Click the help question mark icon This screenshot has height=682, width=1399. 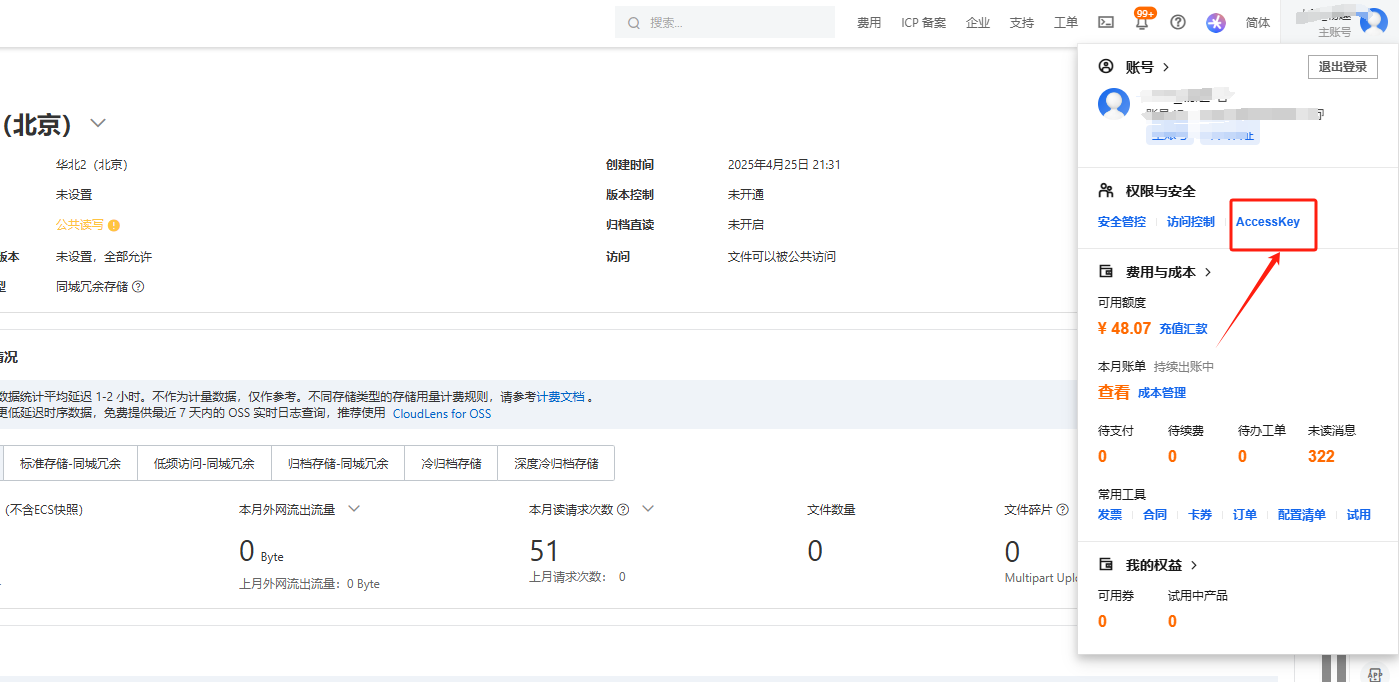tap(1178, 22)
